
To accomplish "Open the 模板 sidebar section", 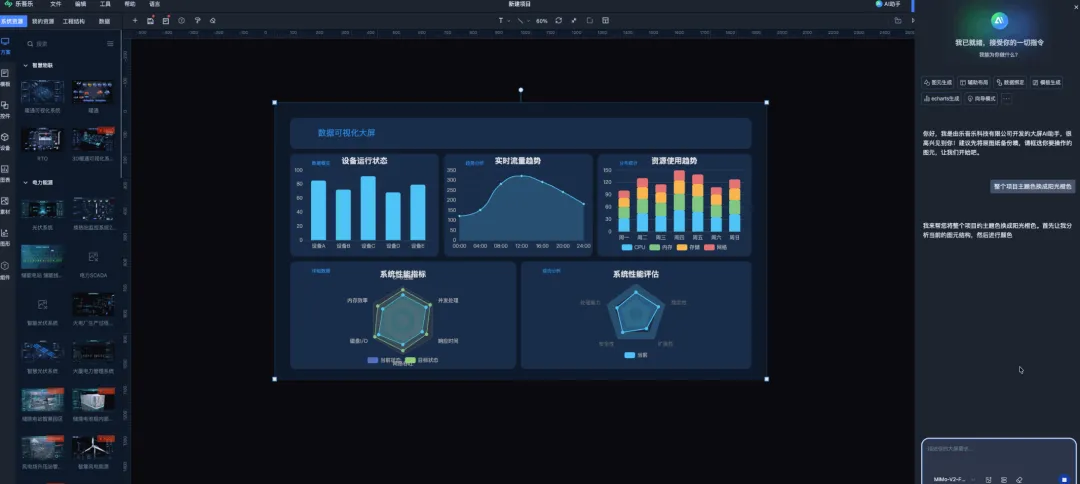I will click(x=6, y=77).
